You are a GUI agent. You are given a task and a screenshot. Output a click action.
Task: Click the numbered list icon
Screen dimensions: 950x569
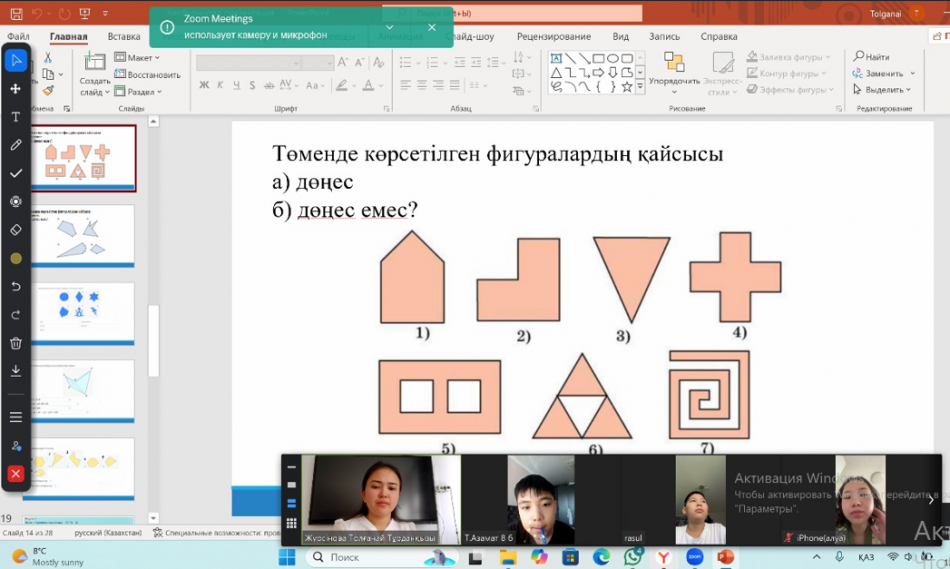pyautogui.click(x=431, y=62)
